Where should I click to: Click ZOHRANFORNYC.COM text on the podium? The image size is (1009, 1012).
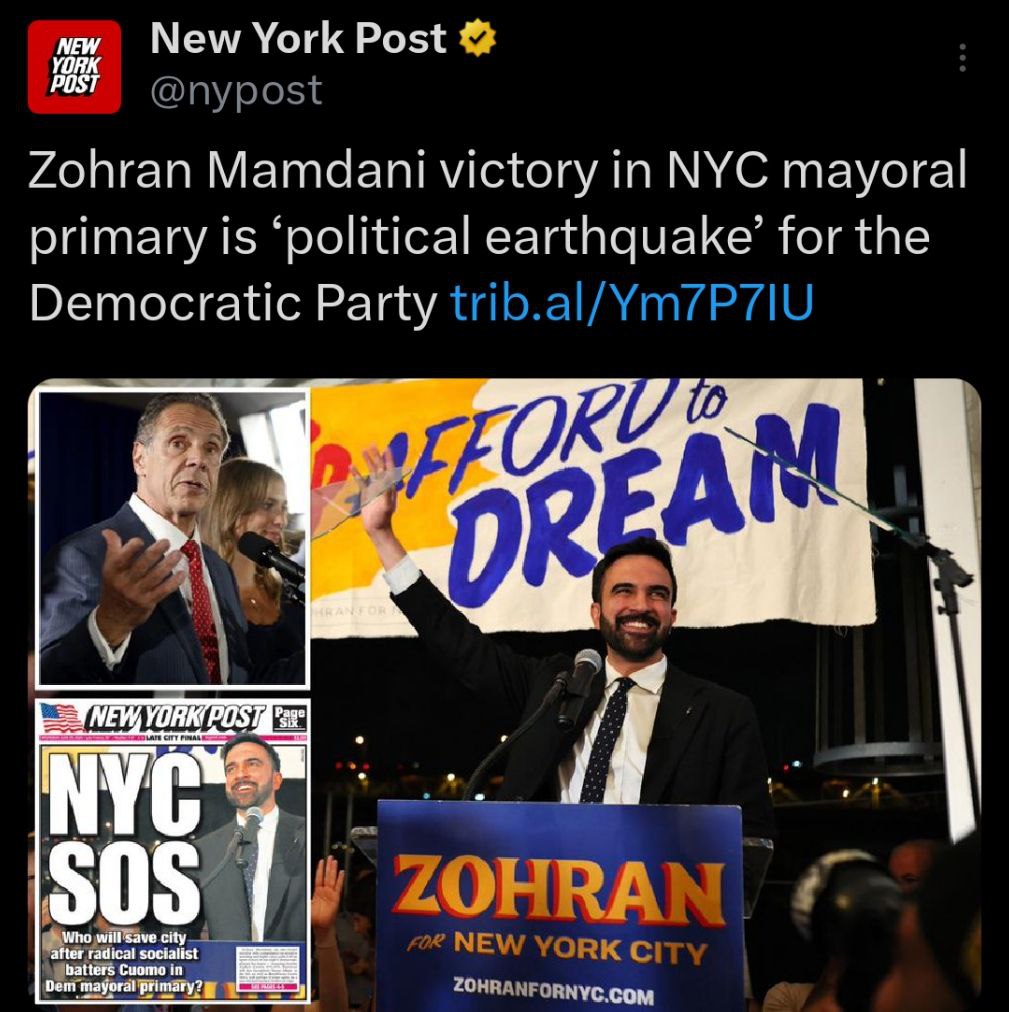[x=553, y=989]
